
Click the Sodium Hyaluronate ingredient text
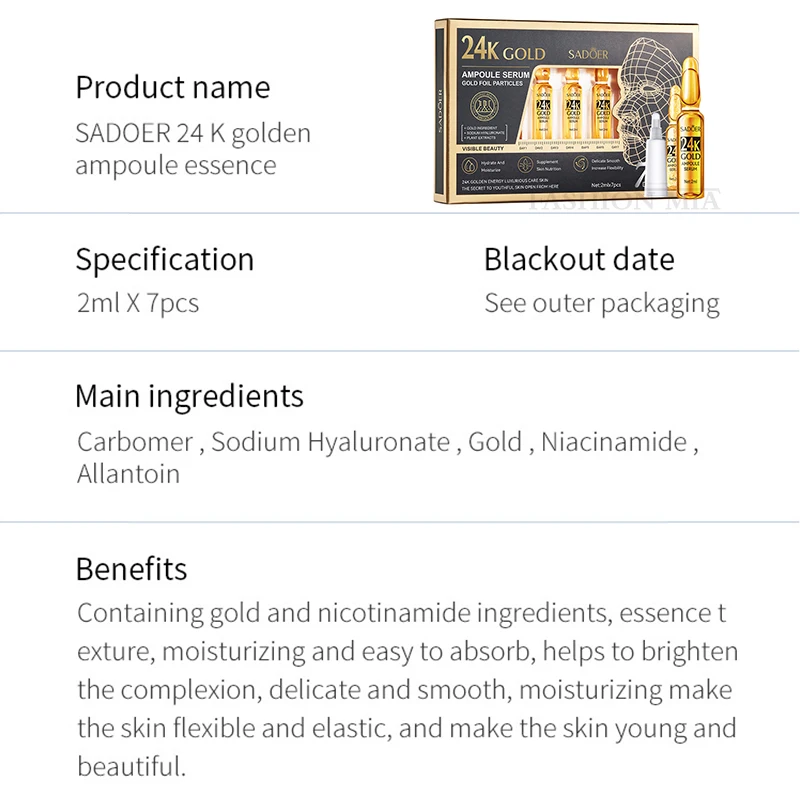tap(331, 442)
